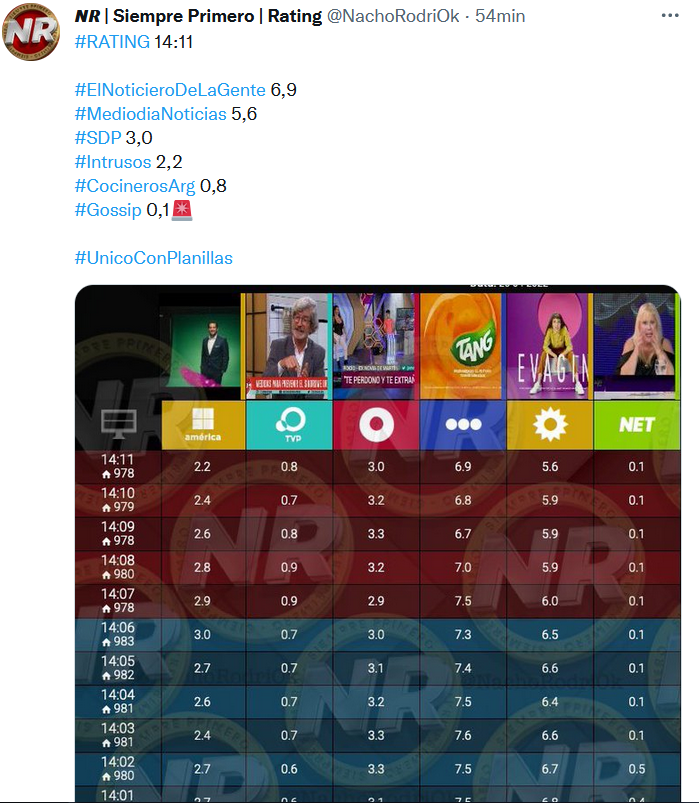Open the @NachoRodriOk handle
The height and width of the screenshot is (803, 699).
(x=393, y=16)
